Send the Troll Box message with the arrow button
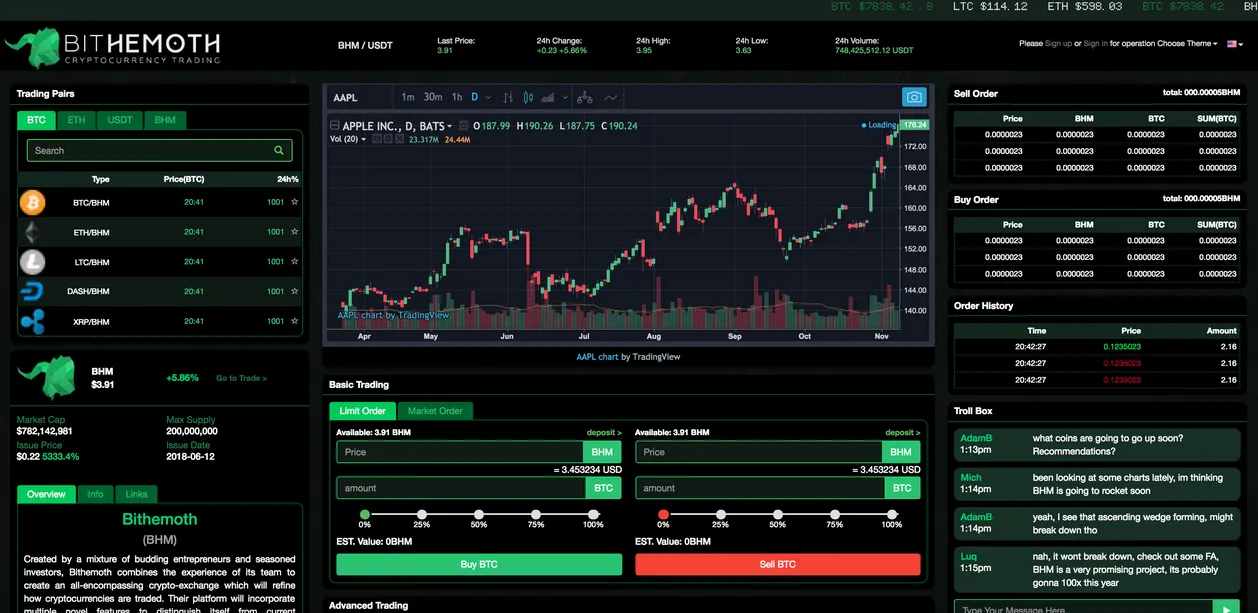Viewport: 1258px width, 613px height. click(x=1226, y=607)
